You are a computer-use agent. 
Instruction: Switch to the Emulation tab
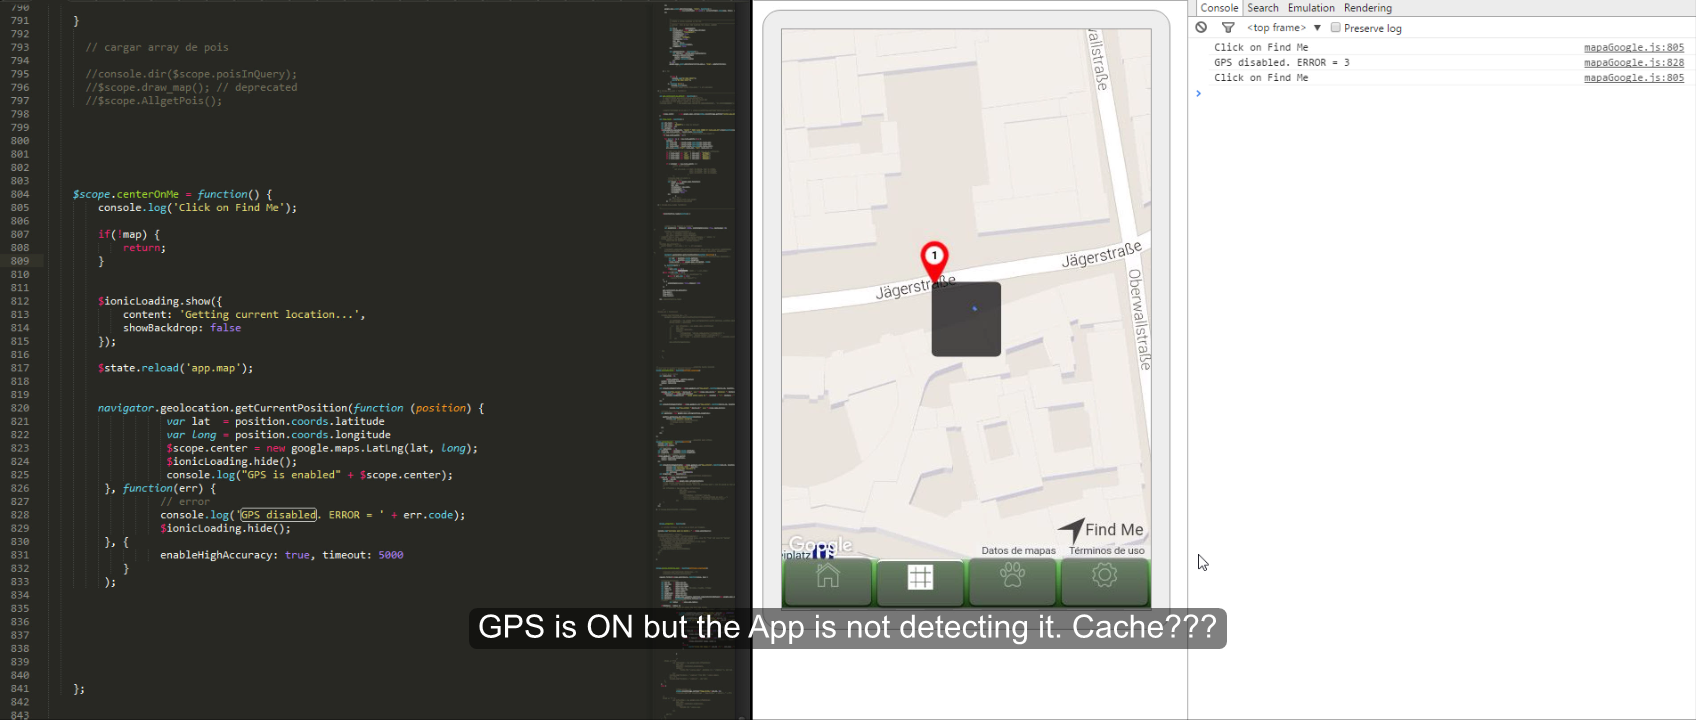coord(1311,8)
